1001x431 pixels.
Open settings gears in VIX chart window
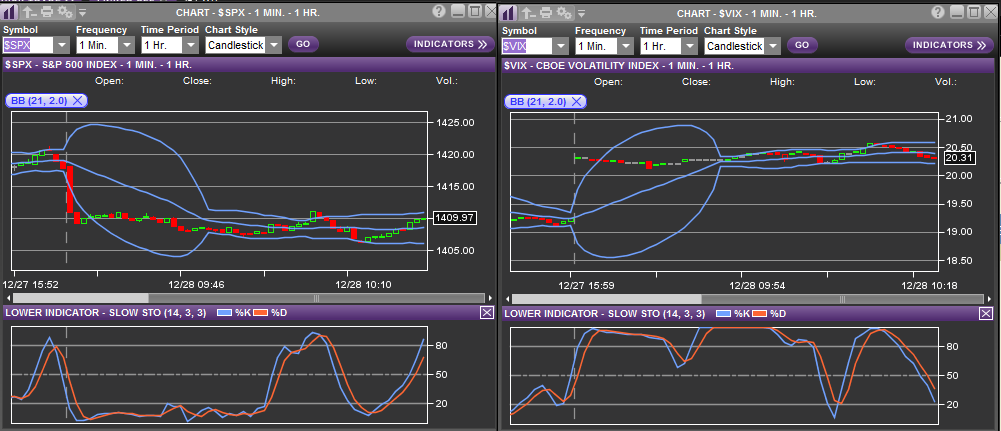click(x=564, y=12)
